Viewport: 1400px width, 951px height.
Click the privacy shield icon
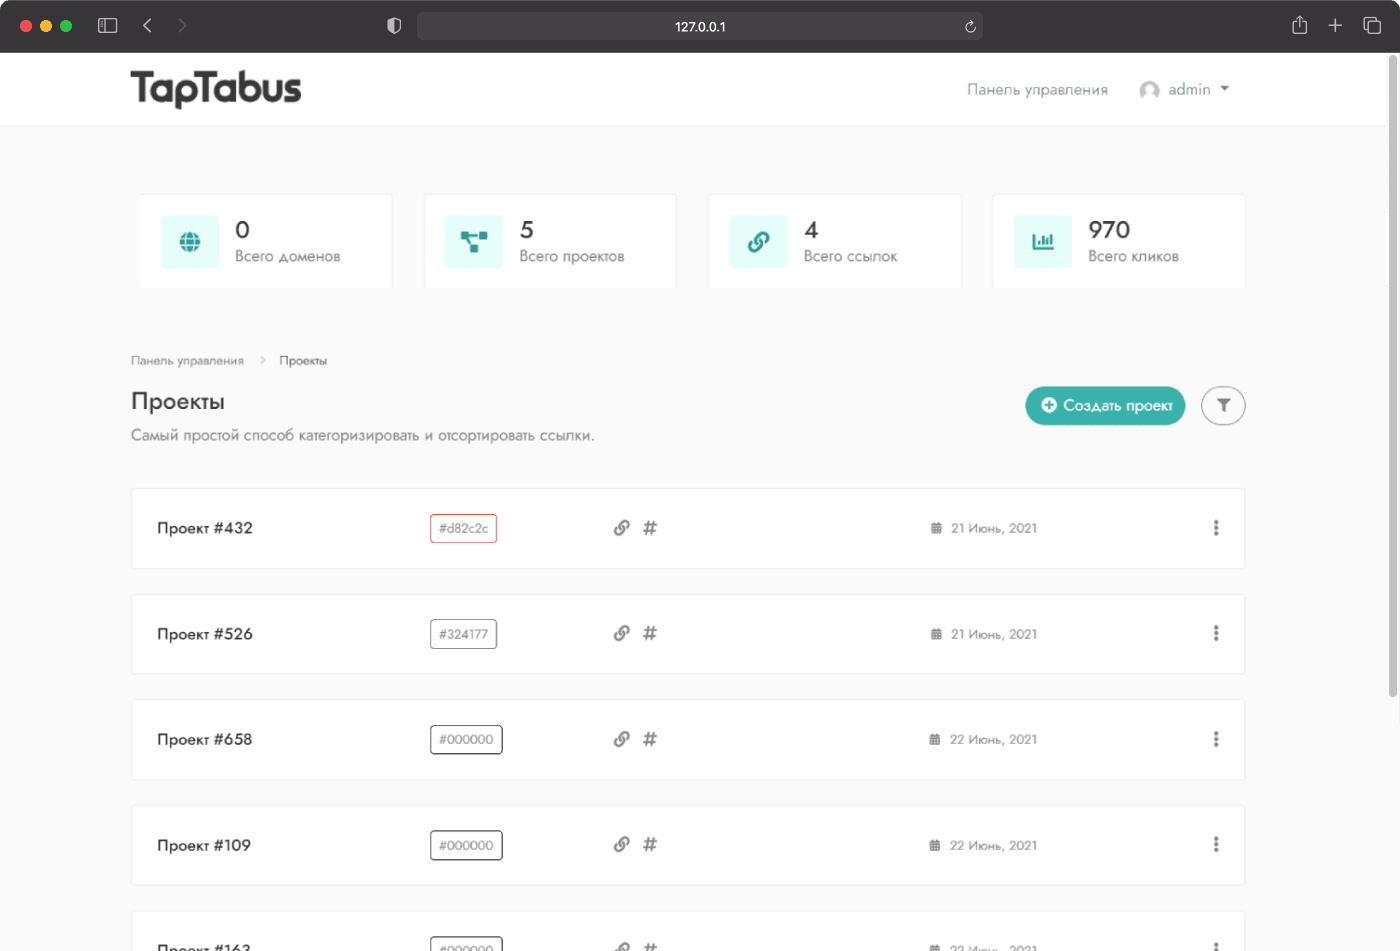click(394, 26)
